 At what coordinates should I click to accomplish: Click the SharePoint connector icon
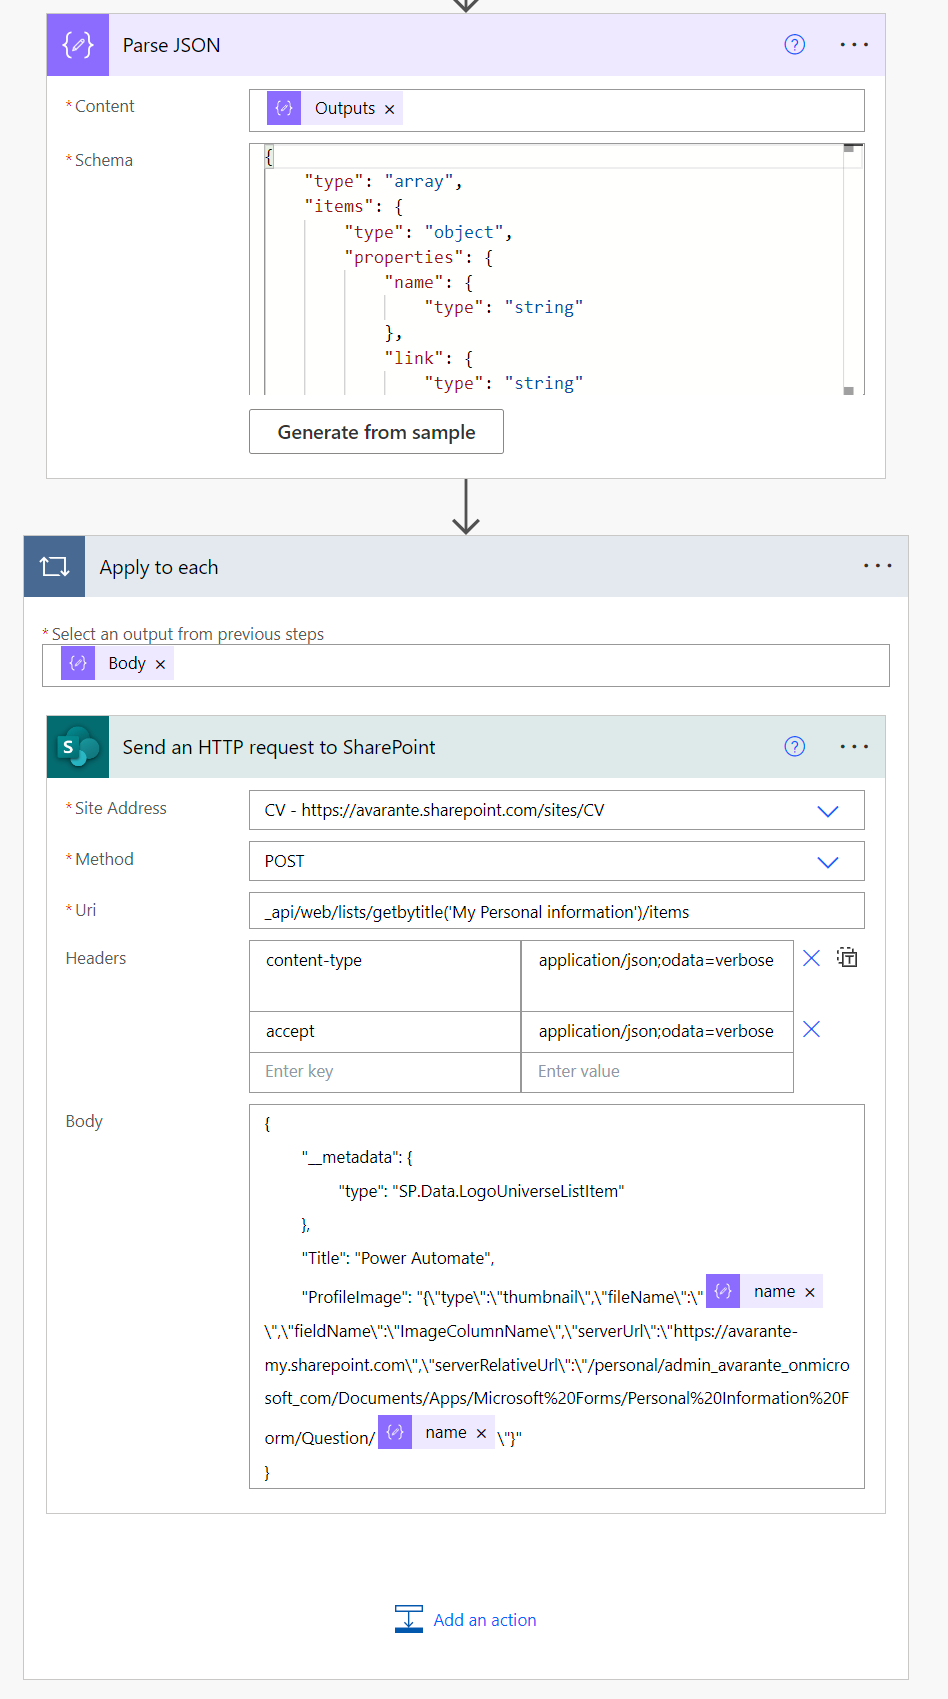coord(78,747)
